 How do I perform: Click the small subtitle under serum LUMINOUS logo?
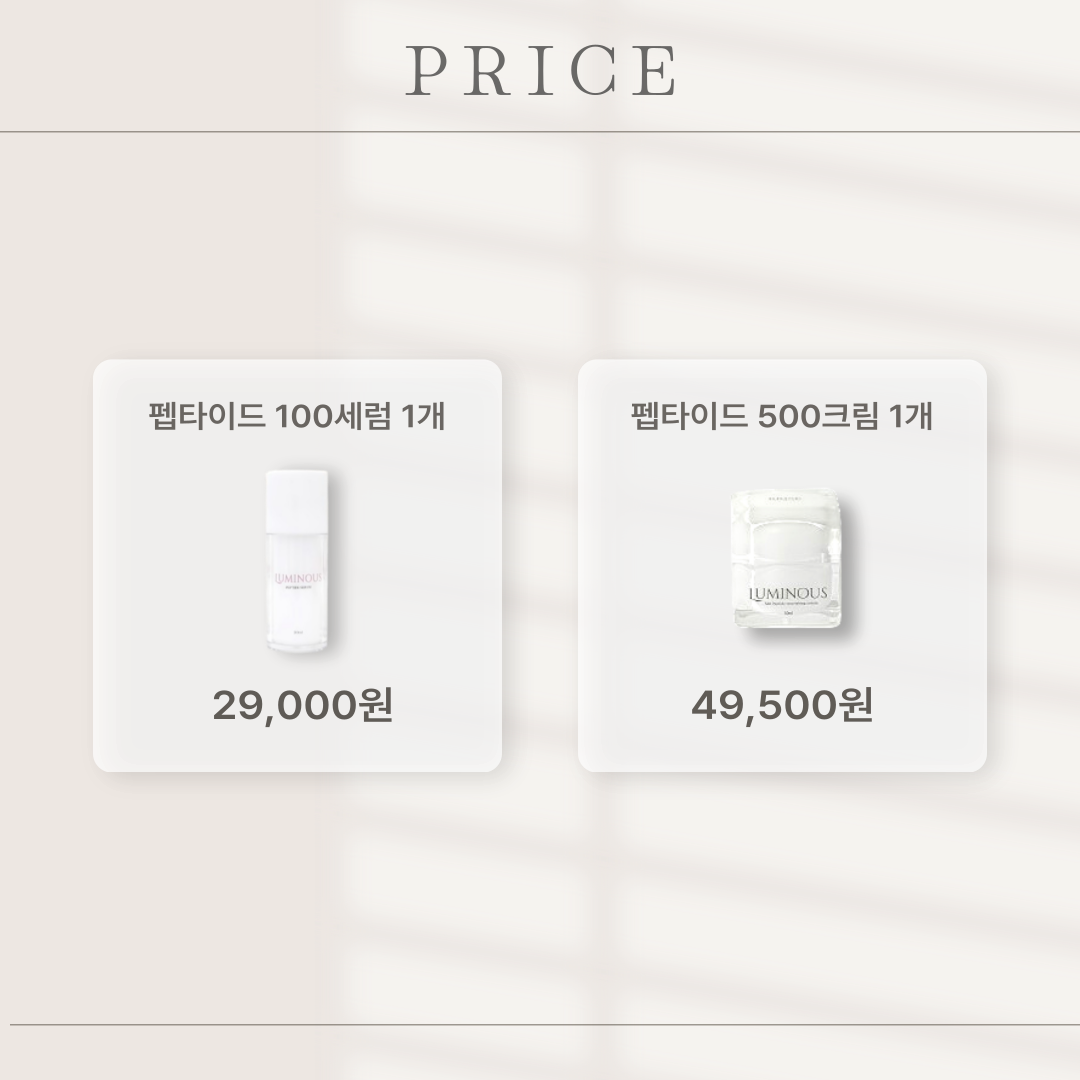point(298,589)
